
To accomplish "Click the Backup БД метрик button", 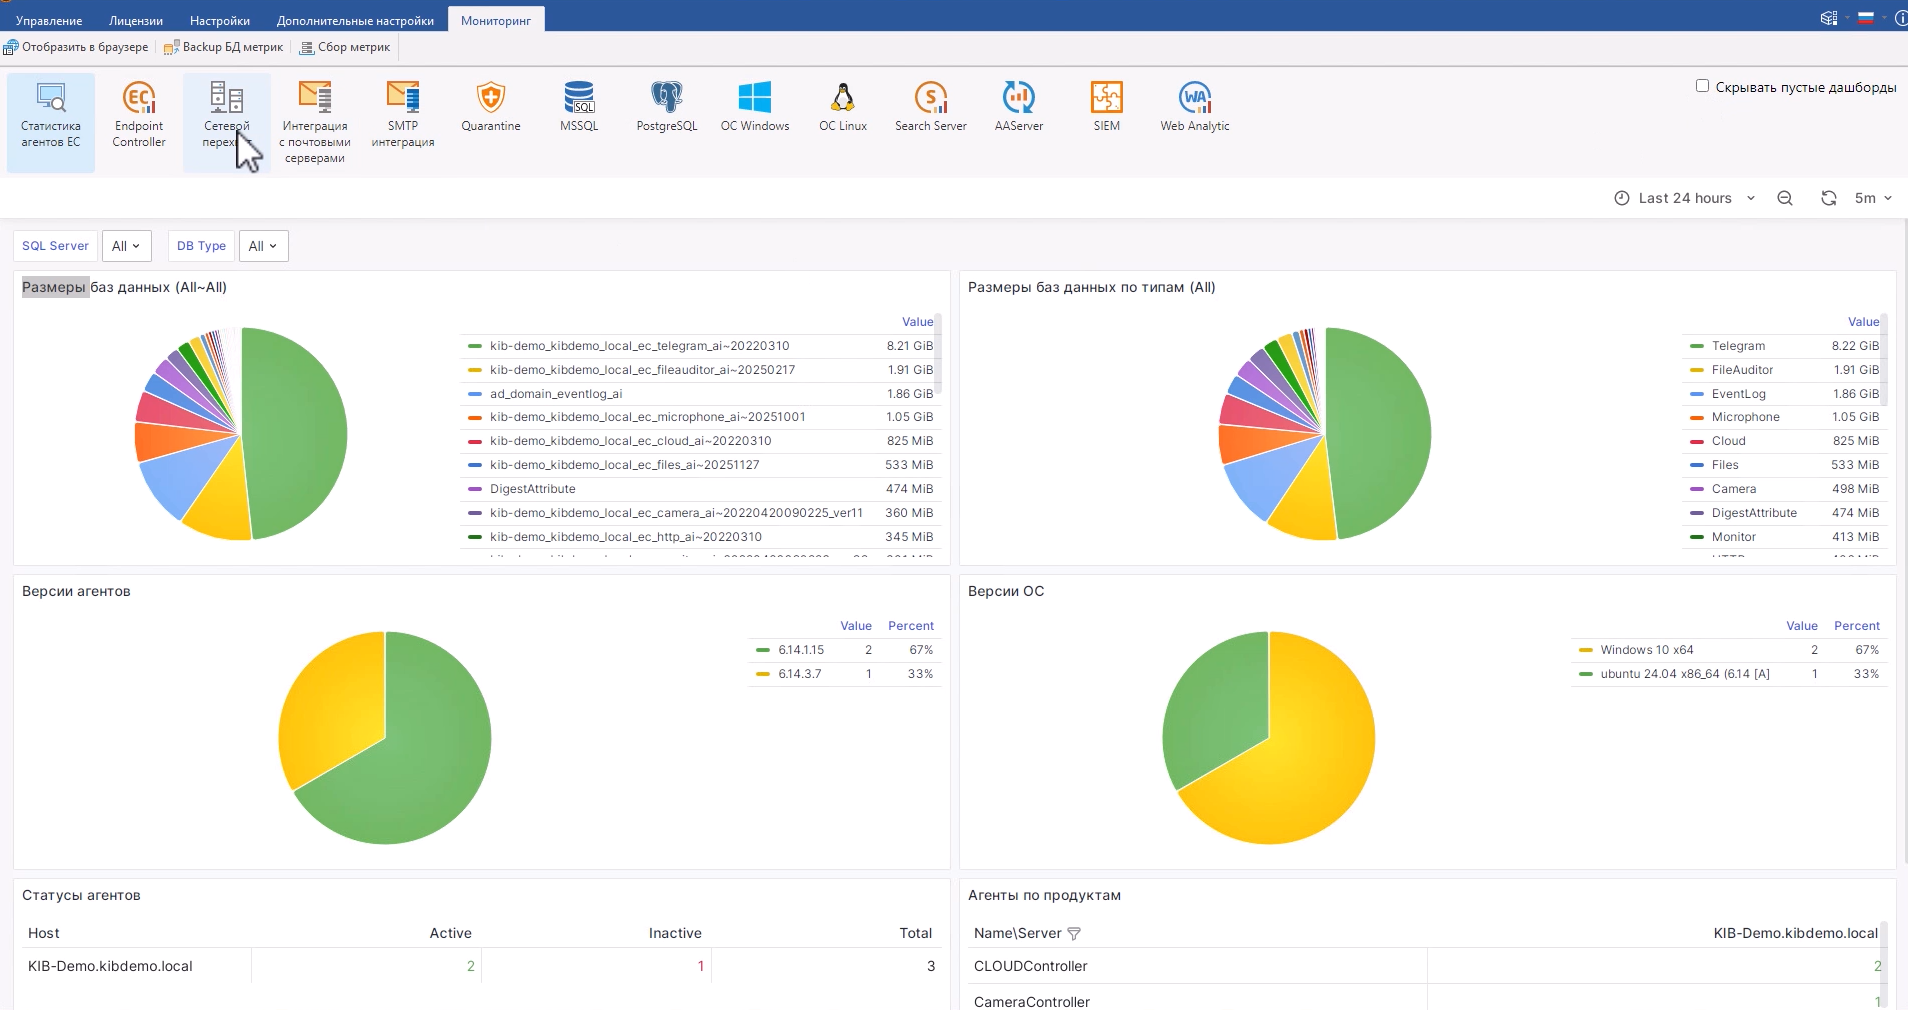I will click(x=224, y=47).
